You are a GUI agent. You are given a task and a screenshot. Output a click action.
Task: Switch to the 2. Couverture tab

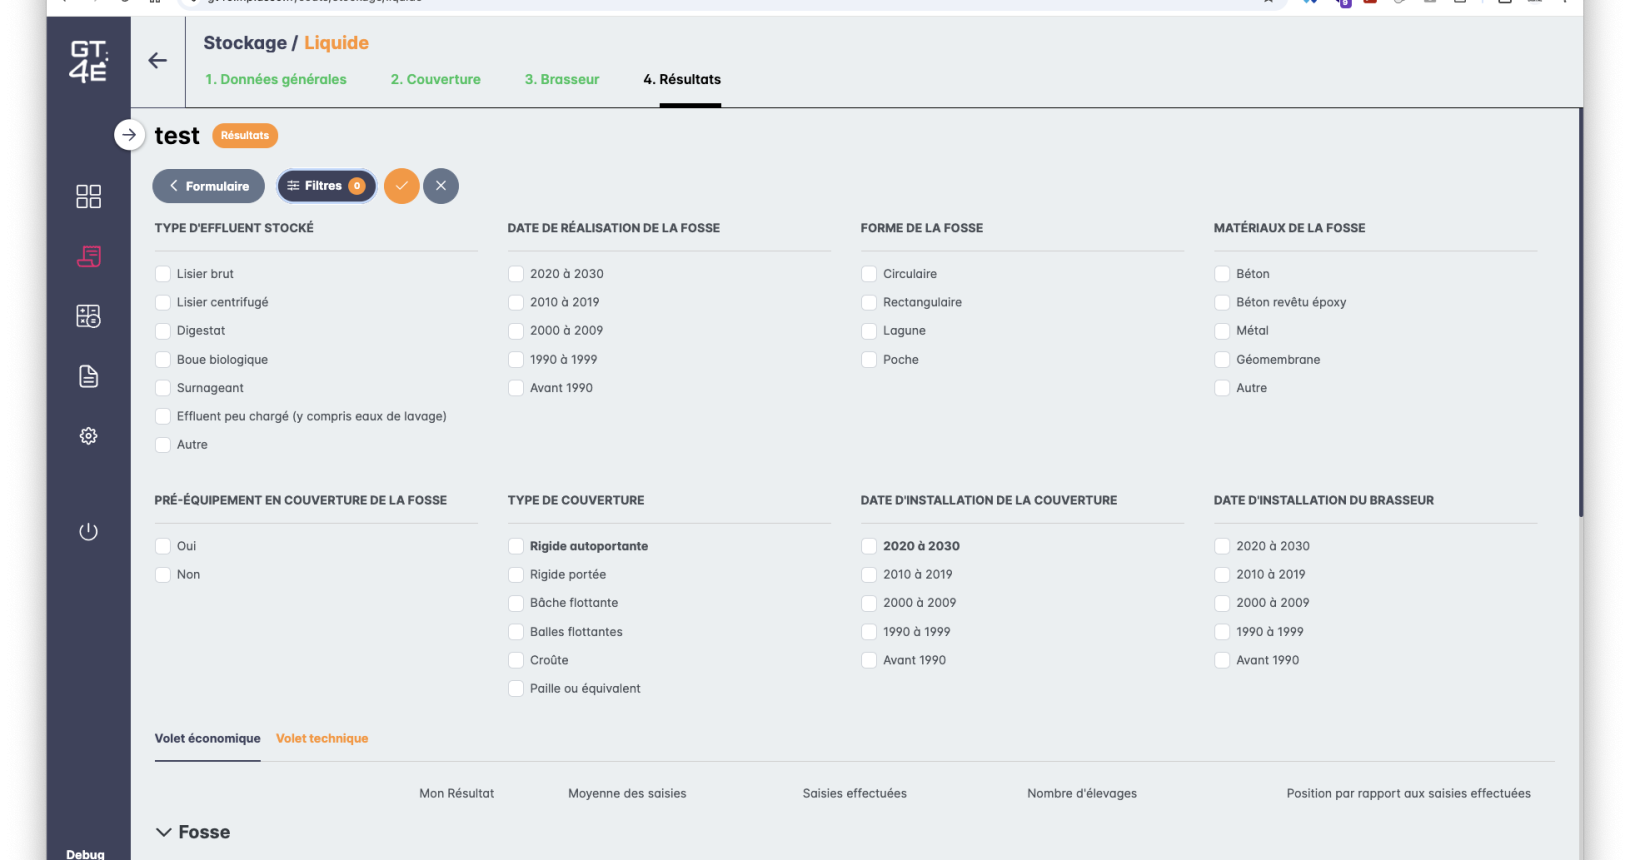435,79
